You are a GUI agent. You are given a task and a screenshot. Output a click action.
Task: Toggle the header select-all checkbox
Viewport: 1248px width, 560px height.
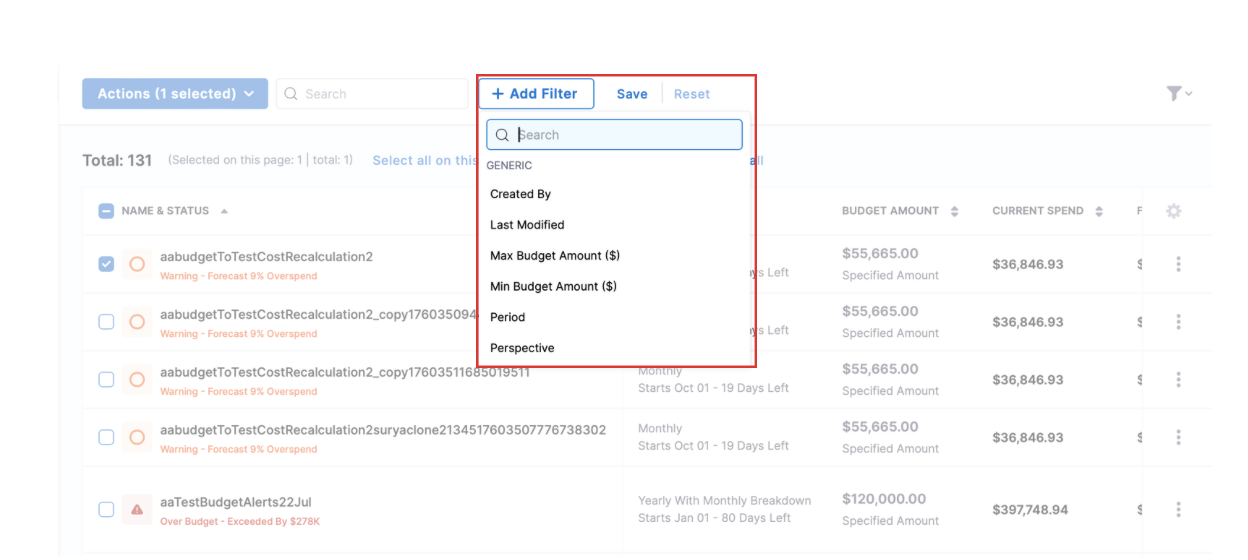106,211
